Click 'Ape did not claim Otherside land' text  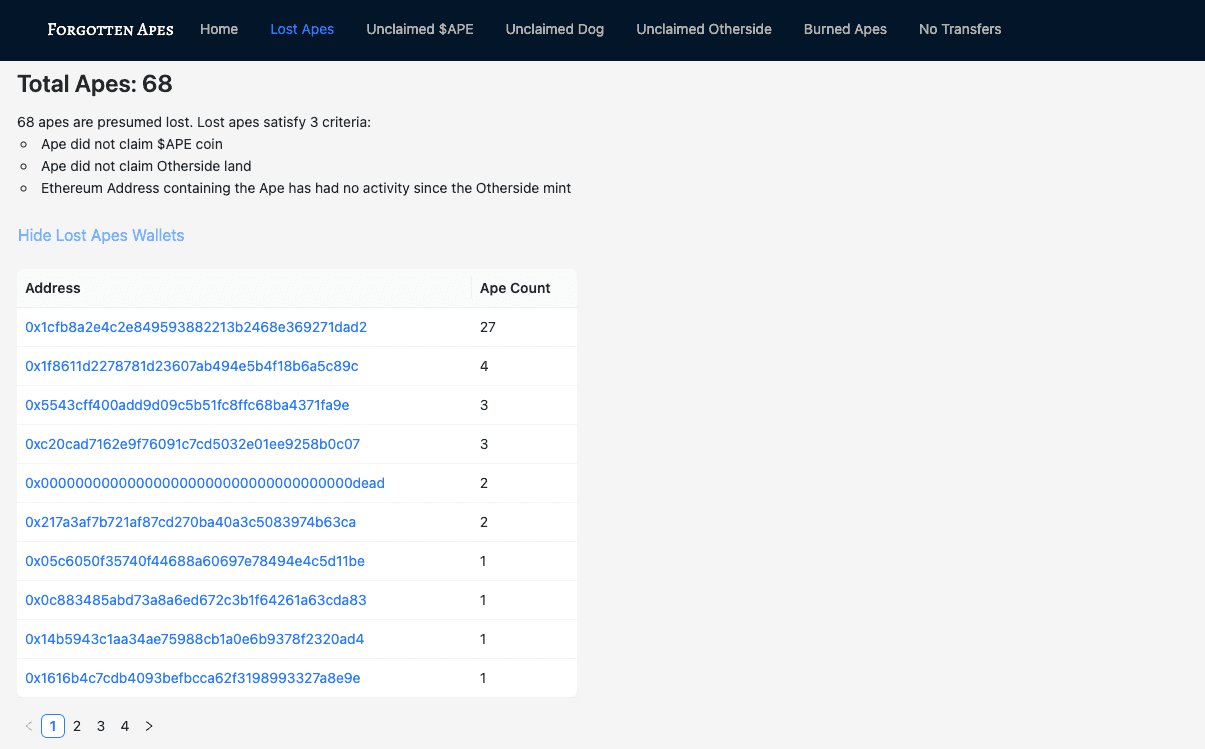[x=146, y=166]
